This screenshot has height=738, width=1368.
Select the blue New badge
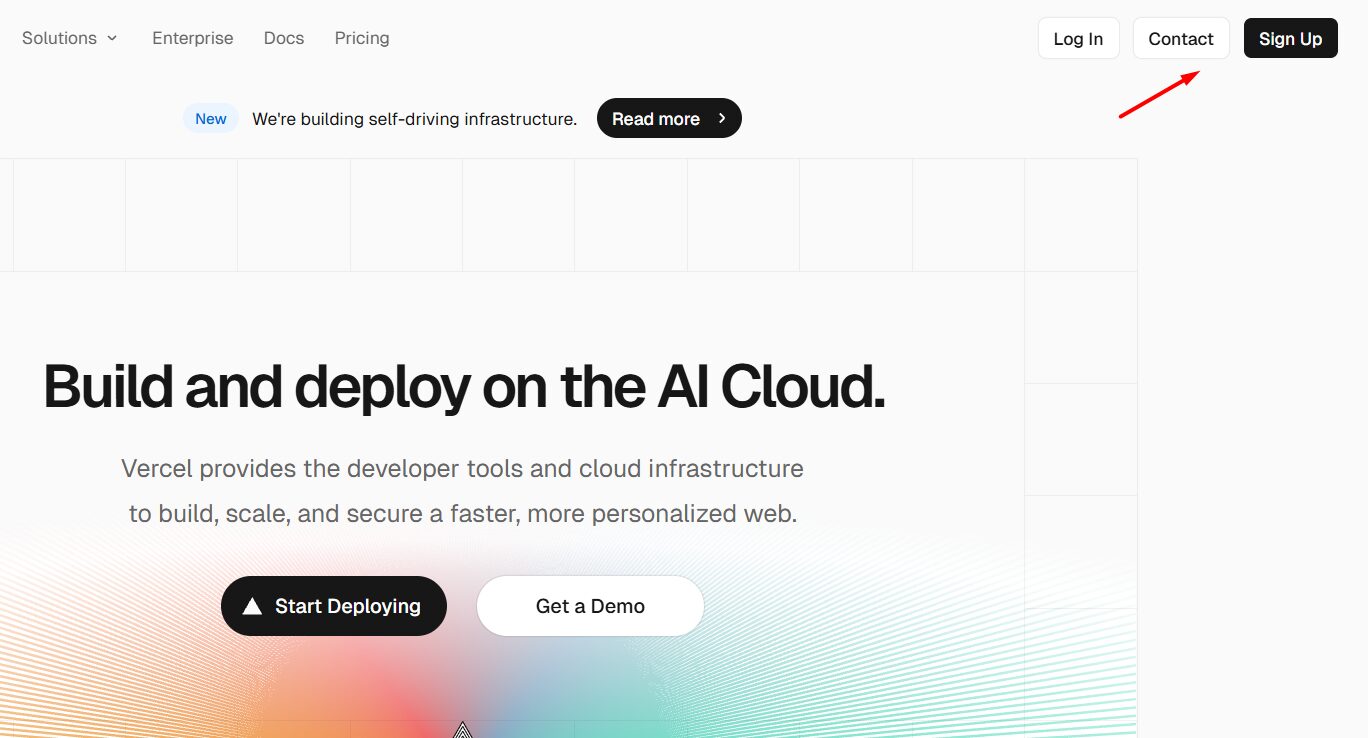tap(210, 118)
